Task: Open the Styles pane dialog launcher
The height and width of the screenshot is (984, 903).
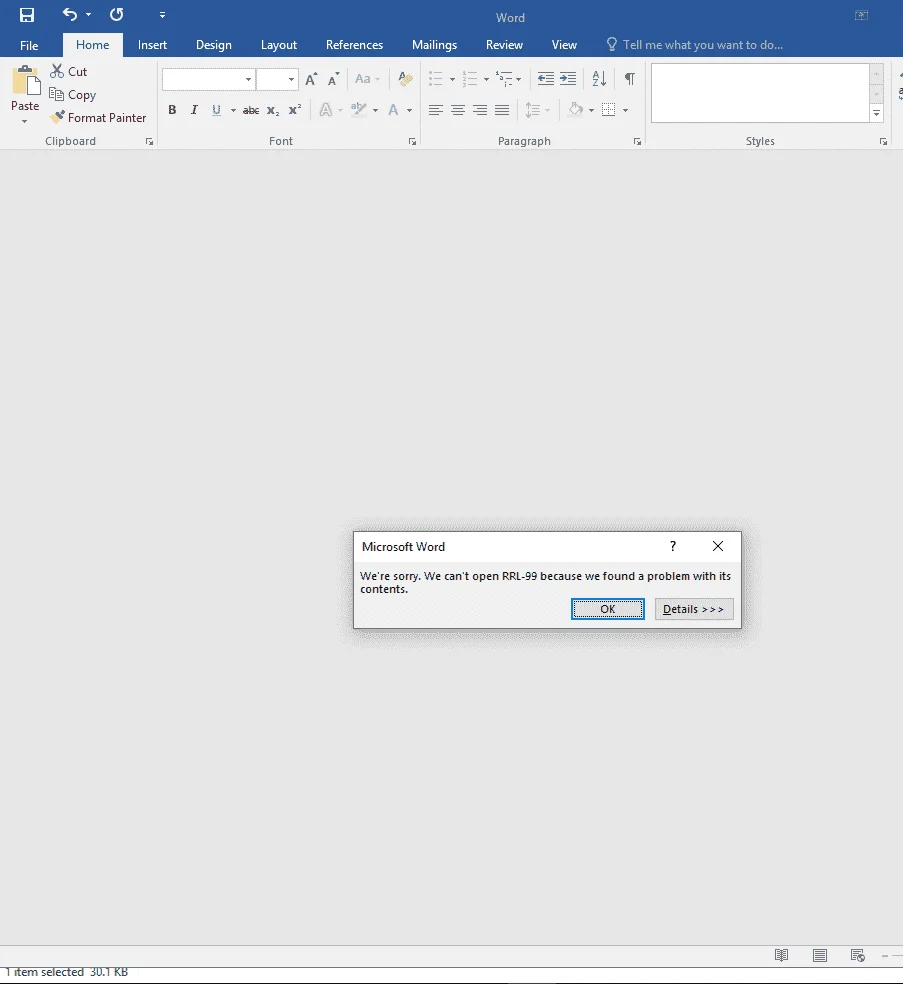Action: [x=883, y=142]
